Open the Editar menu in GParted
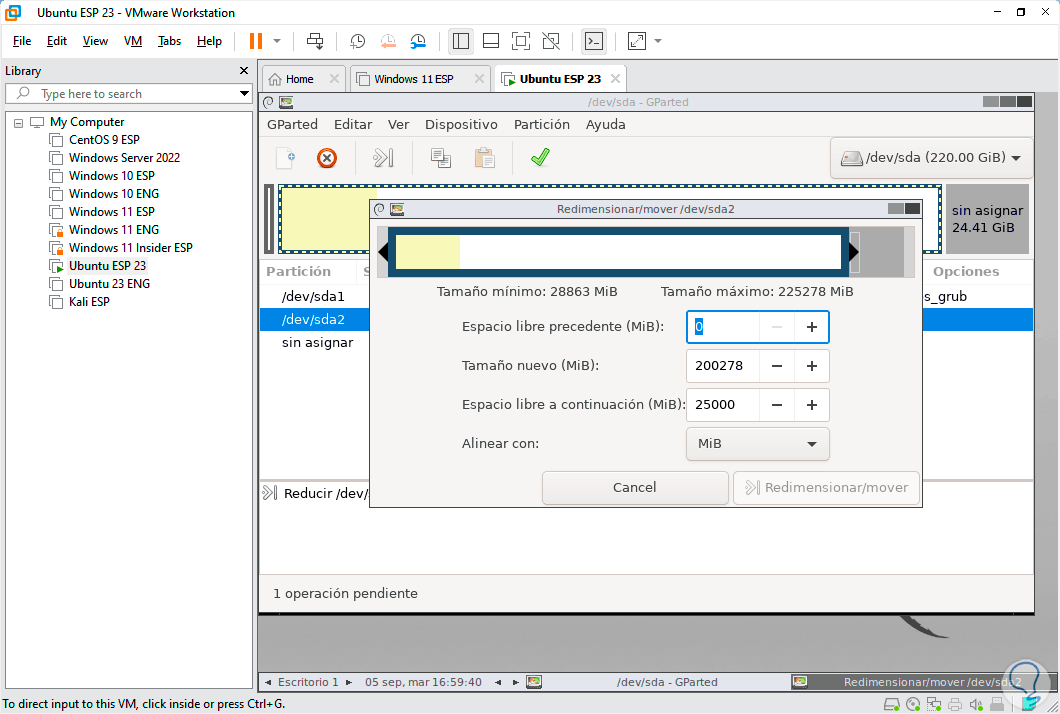Image resolution: width=1060 pixels, height=714 pixels. click(353, 124)
